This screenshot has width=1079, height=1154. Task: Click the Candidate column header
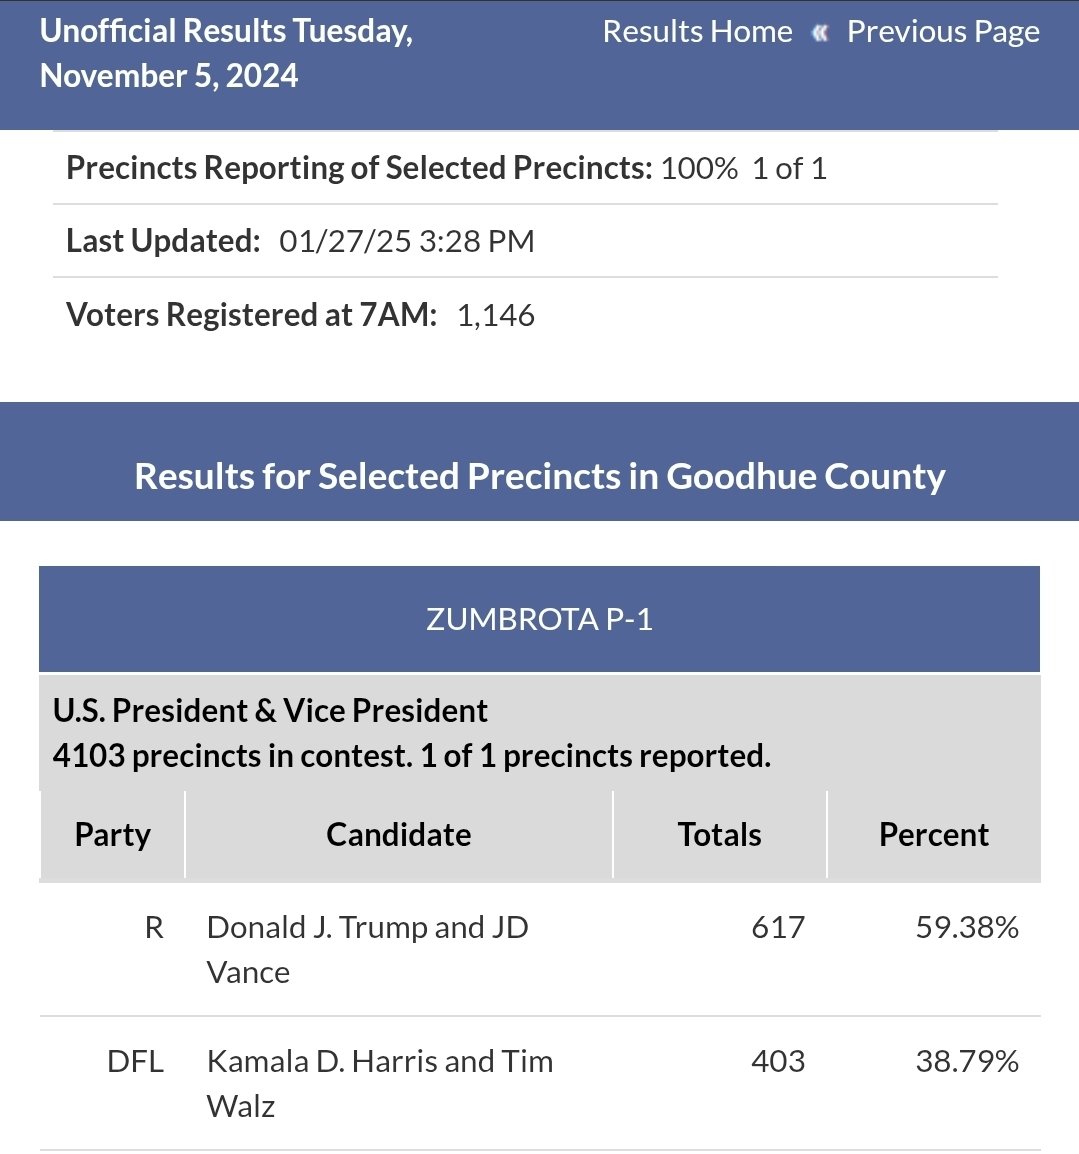398,835
